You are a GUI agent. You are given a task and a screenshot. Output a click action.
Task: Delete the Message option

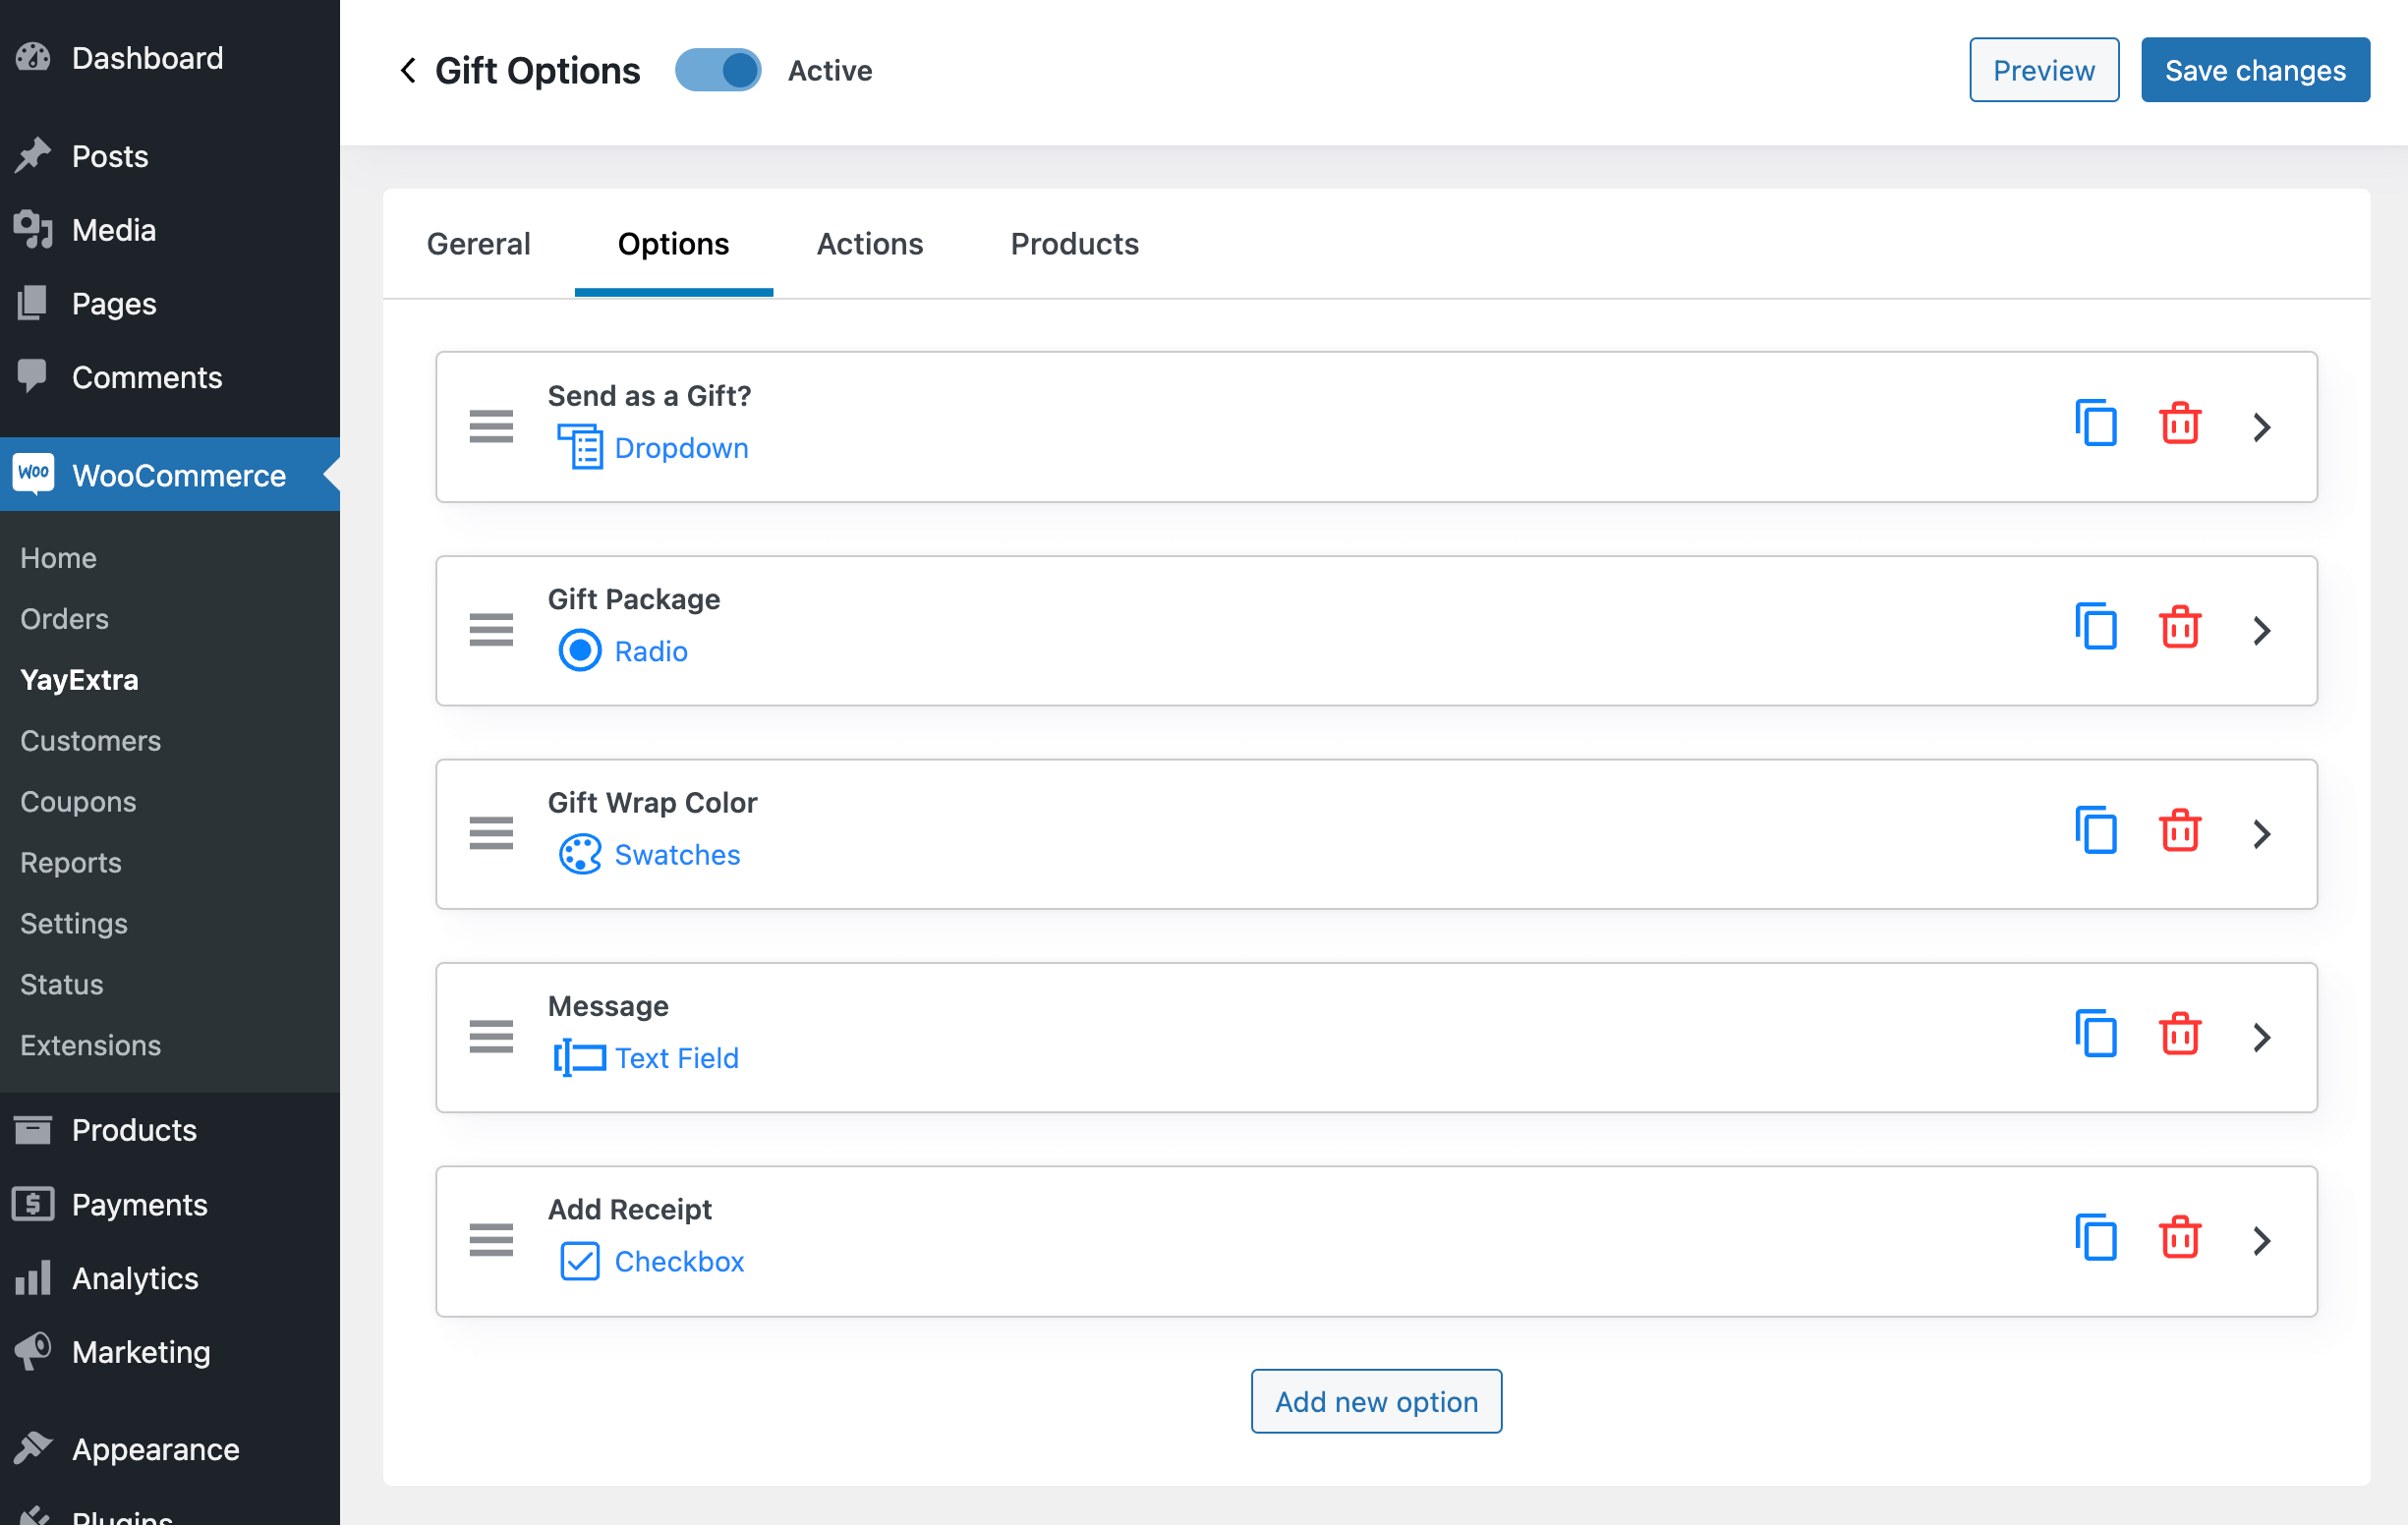click(2180, 1034)
